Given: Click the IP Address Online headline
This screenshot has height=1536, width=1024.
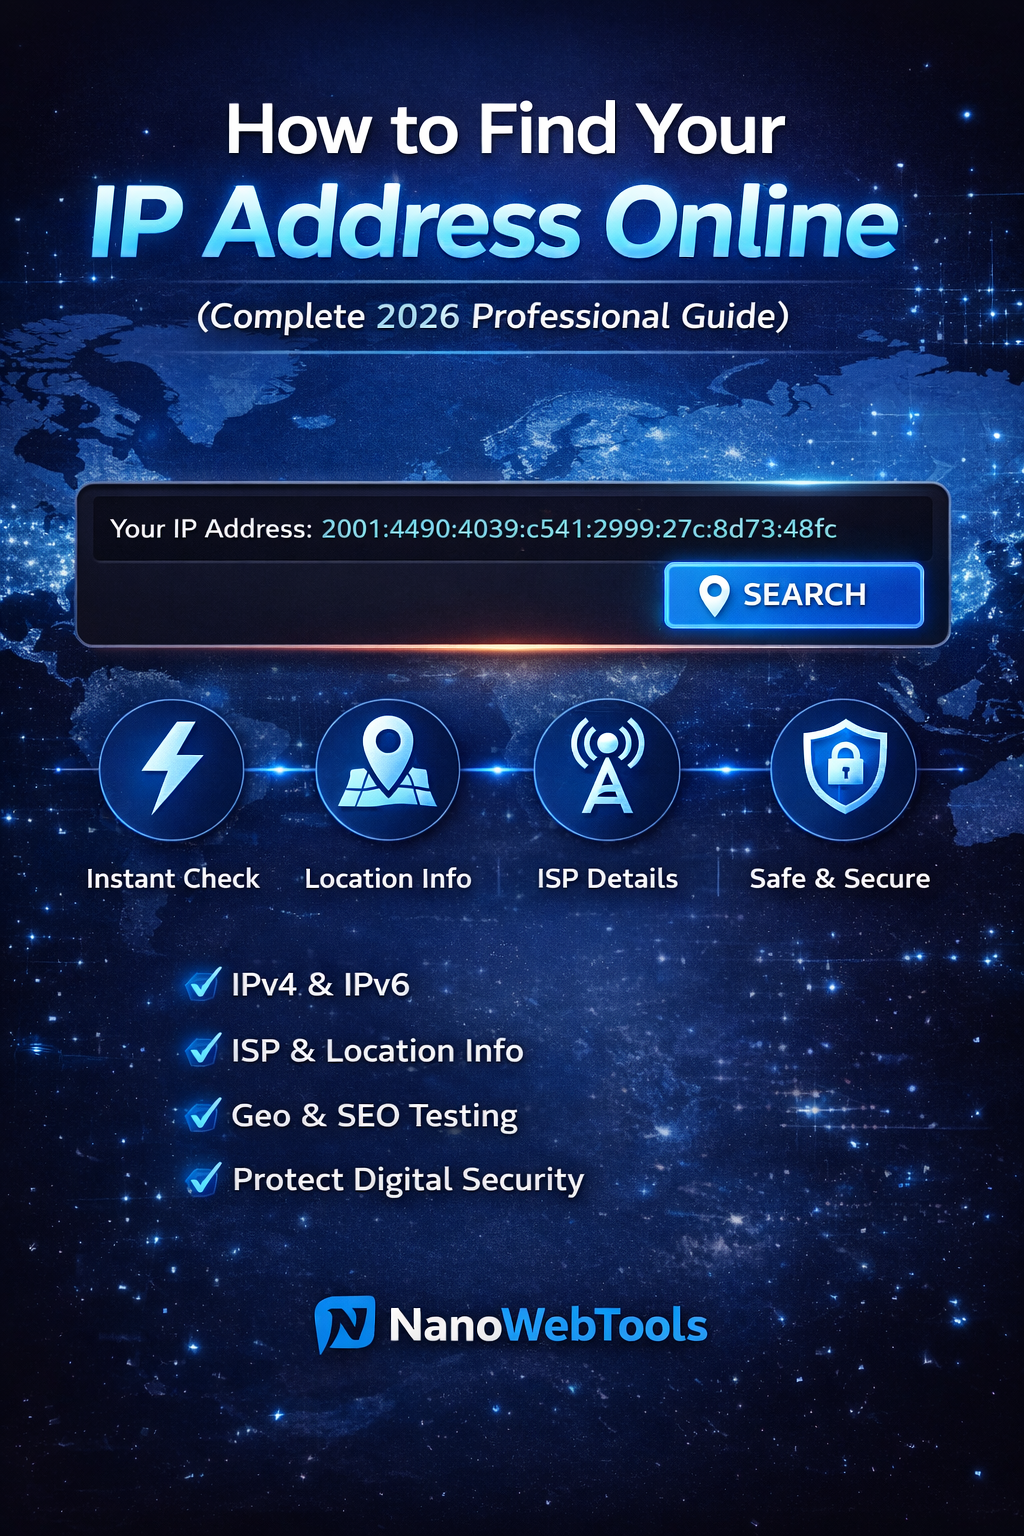Looking at the screenshot, I should pos(495,222).
